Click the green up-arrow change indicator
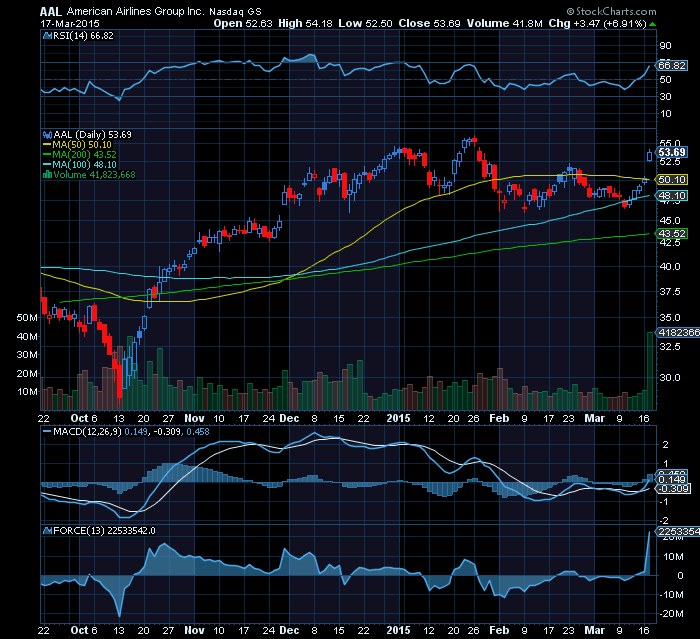Image resolution: width=700 pixels, height=639 pixels. point(653,24)
